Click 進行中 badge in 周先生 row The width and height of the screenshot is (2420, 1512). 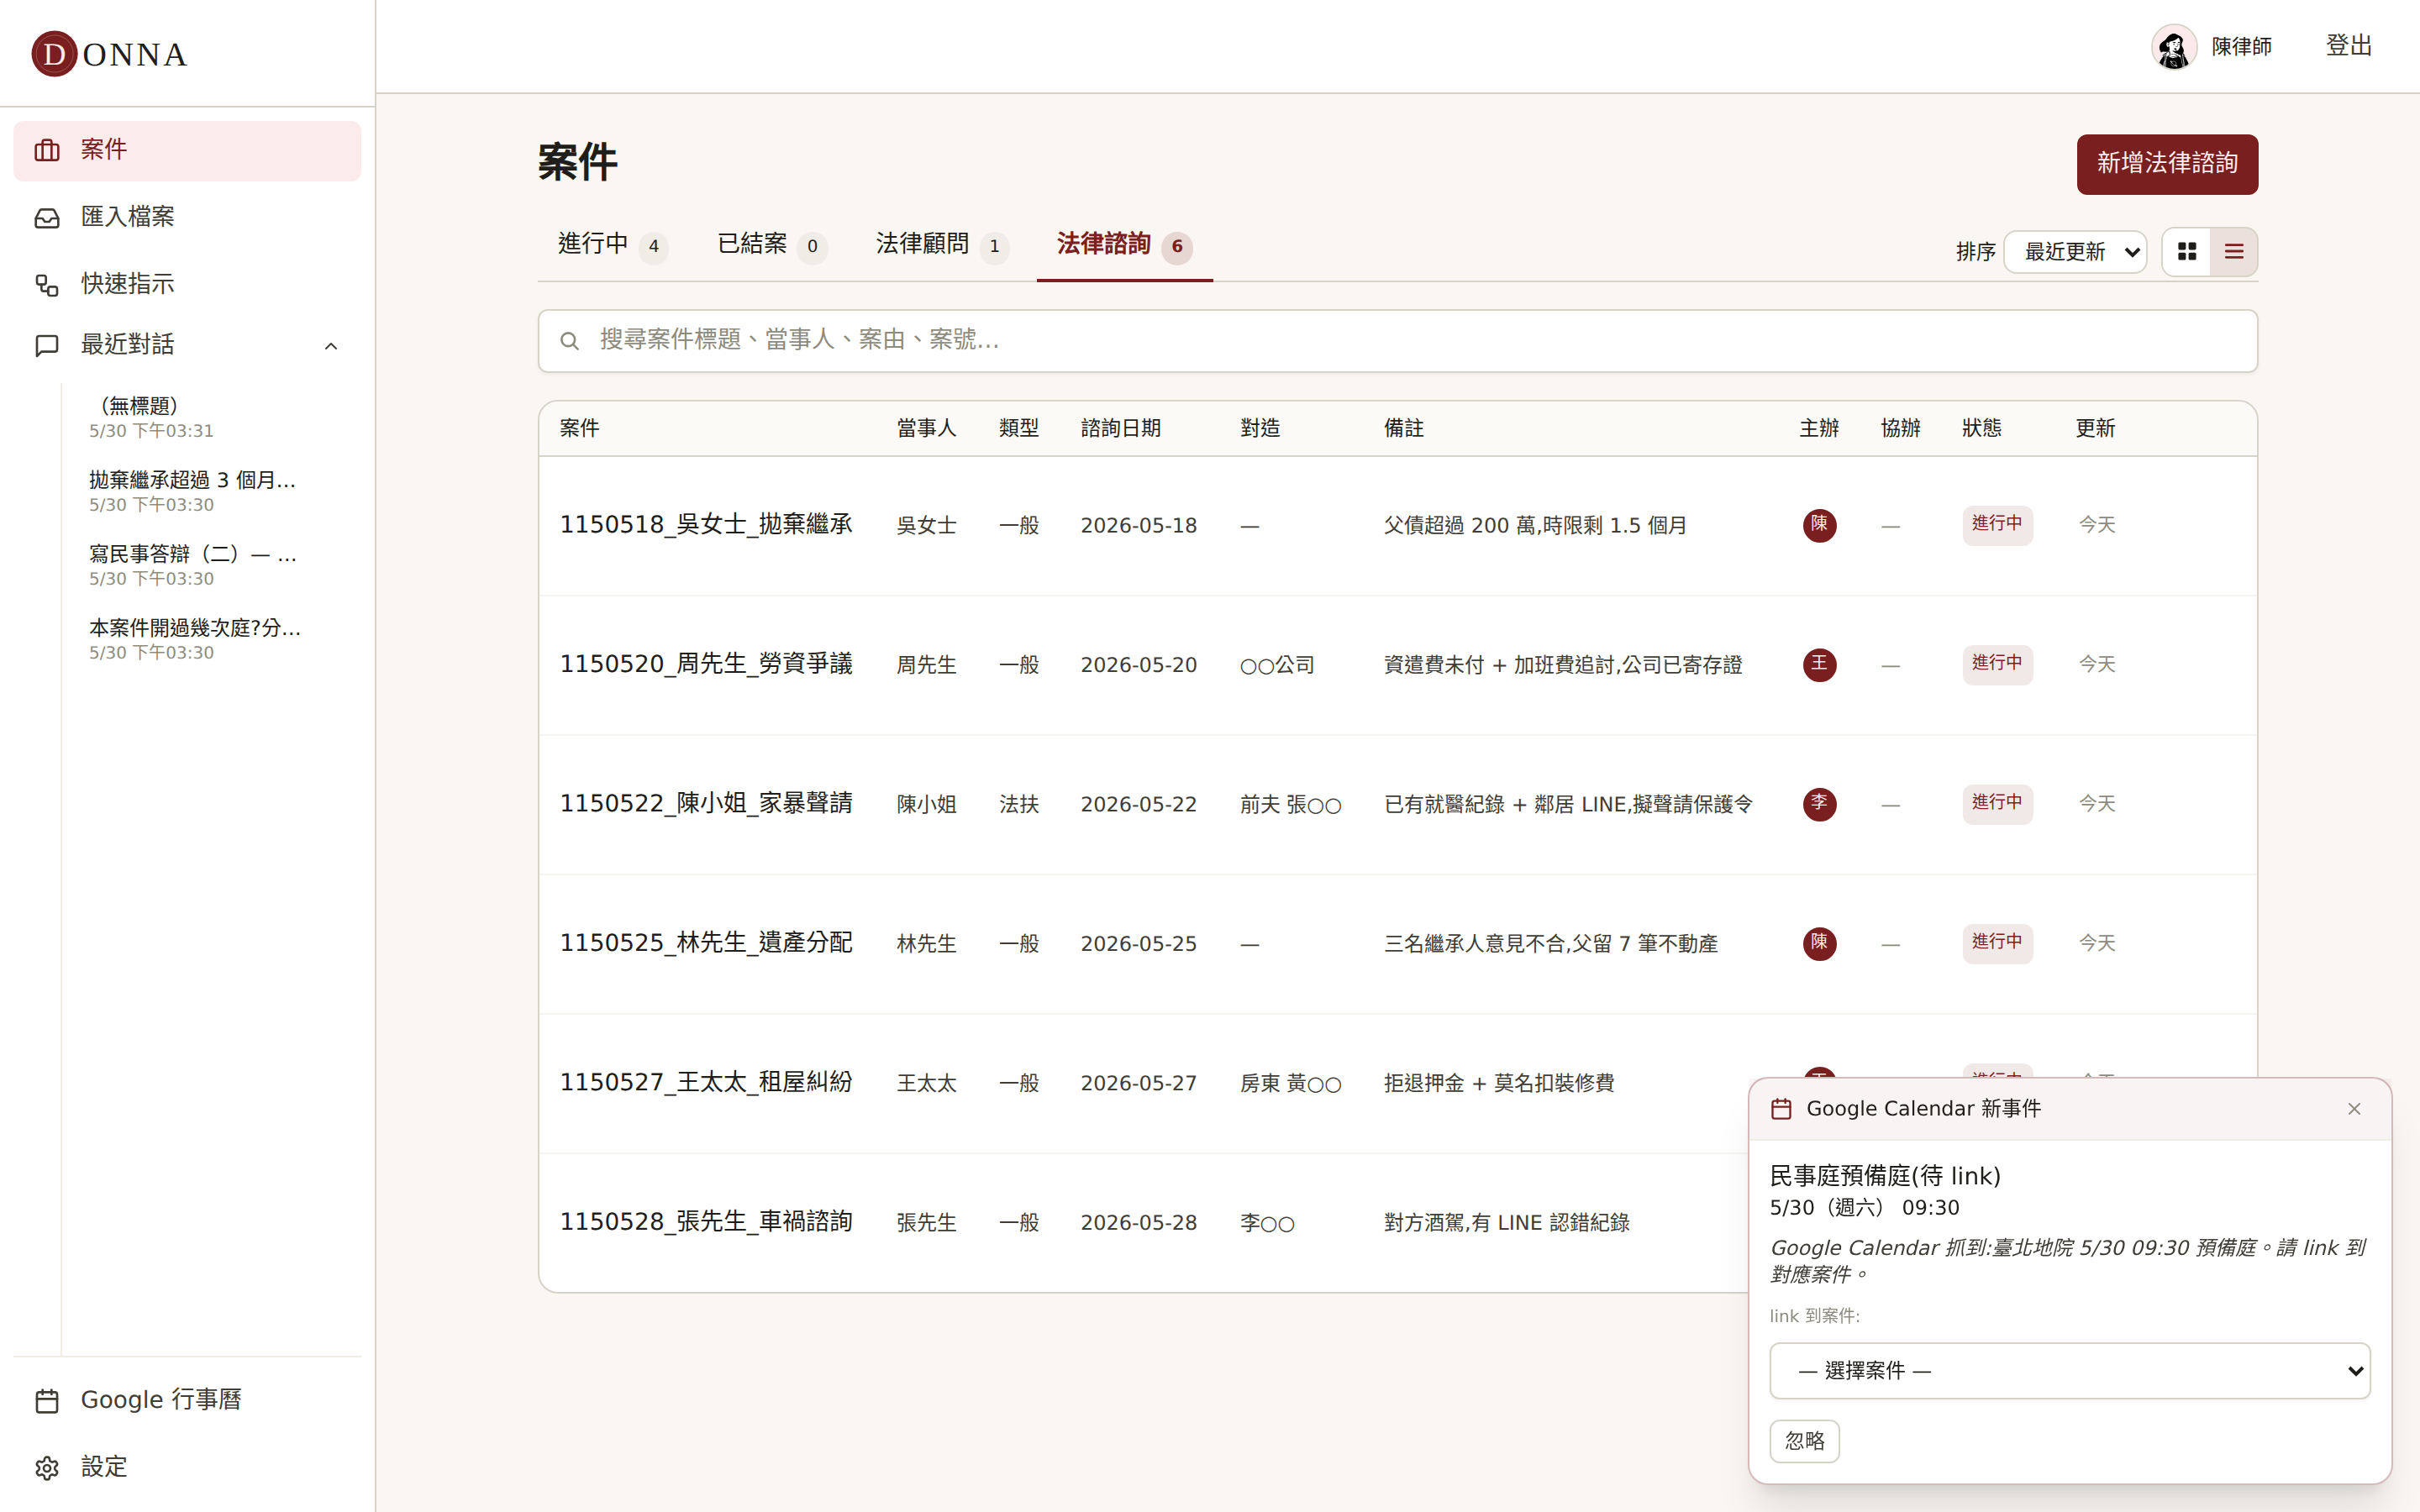point(1997,664)
